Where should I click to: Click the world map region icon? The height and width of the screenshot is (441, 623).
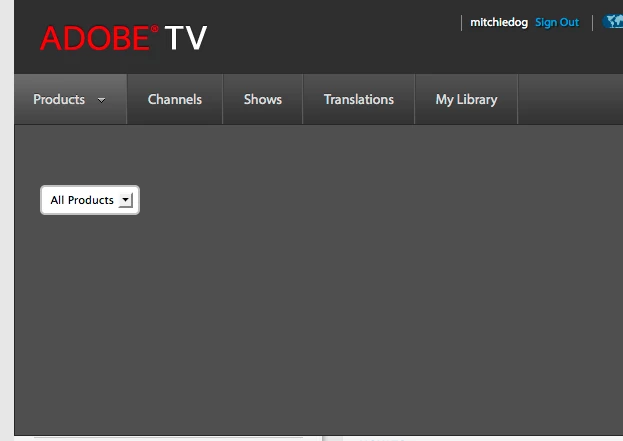(x=613, y=21)
